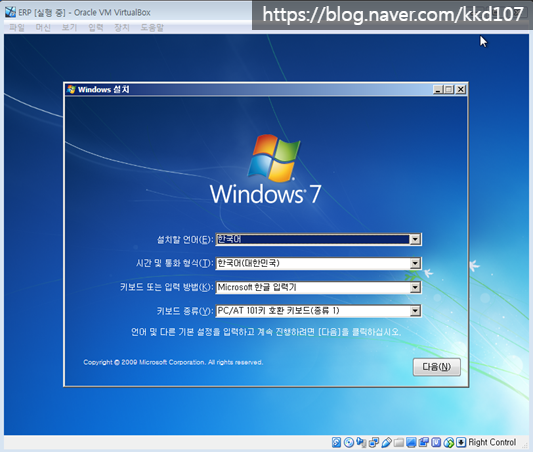Click the recording status icon
The height and width of the screenshot is (452, 533).
[x=424, y=442]
